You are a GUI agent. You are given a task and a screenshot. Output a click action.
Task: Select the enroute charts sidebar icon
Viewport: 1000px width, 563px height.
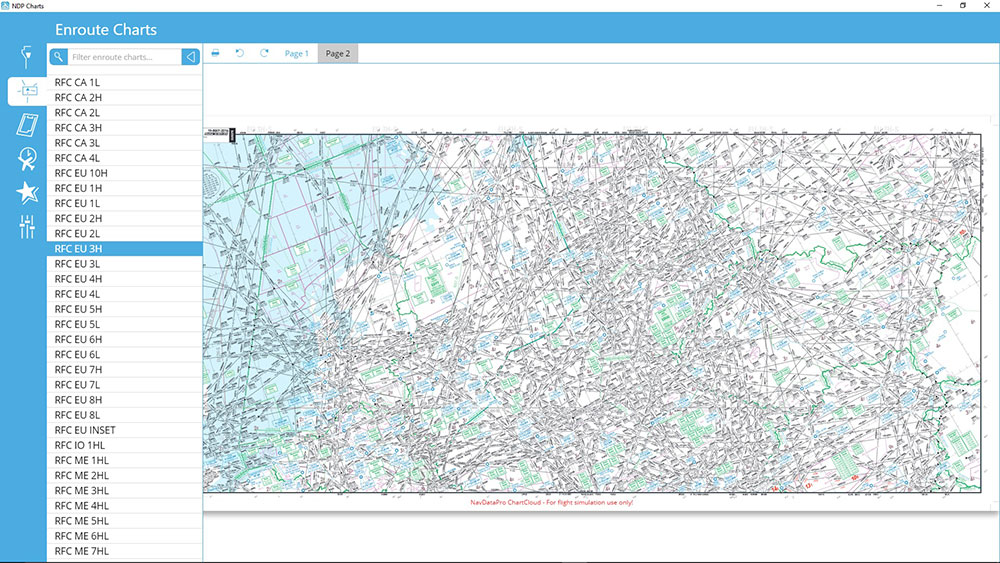click(x=27, y=91)
